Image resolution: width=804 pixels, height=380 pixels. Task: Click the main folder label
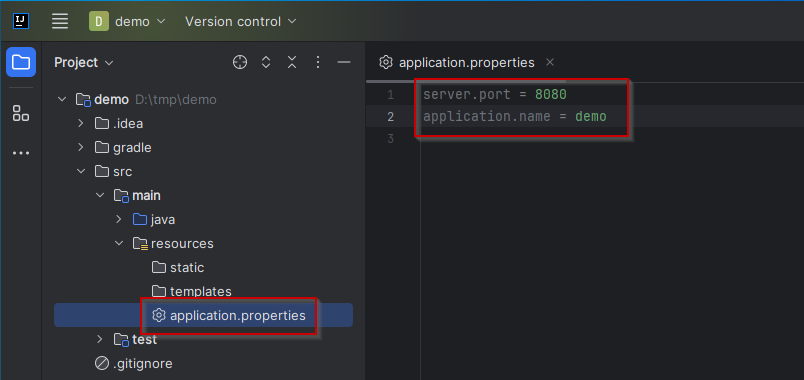[x=146, y=195]
